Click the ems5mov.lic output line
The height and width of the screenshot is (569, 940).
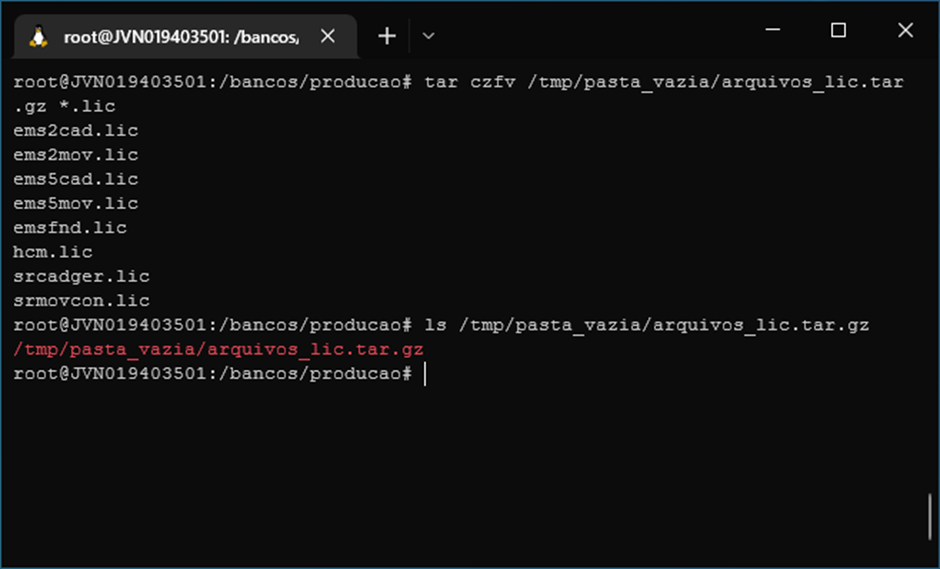coord(76,203)
